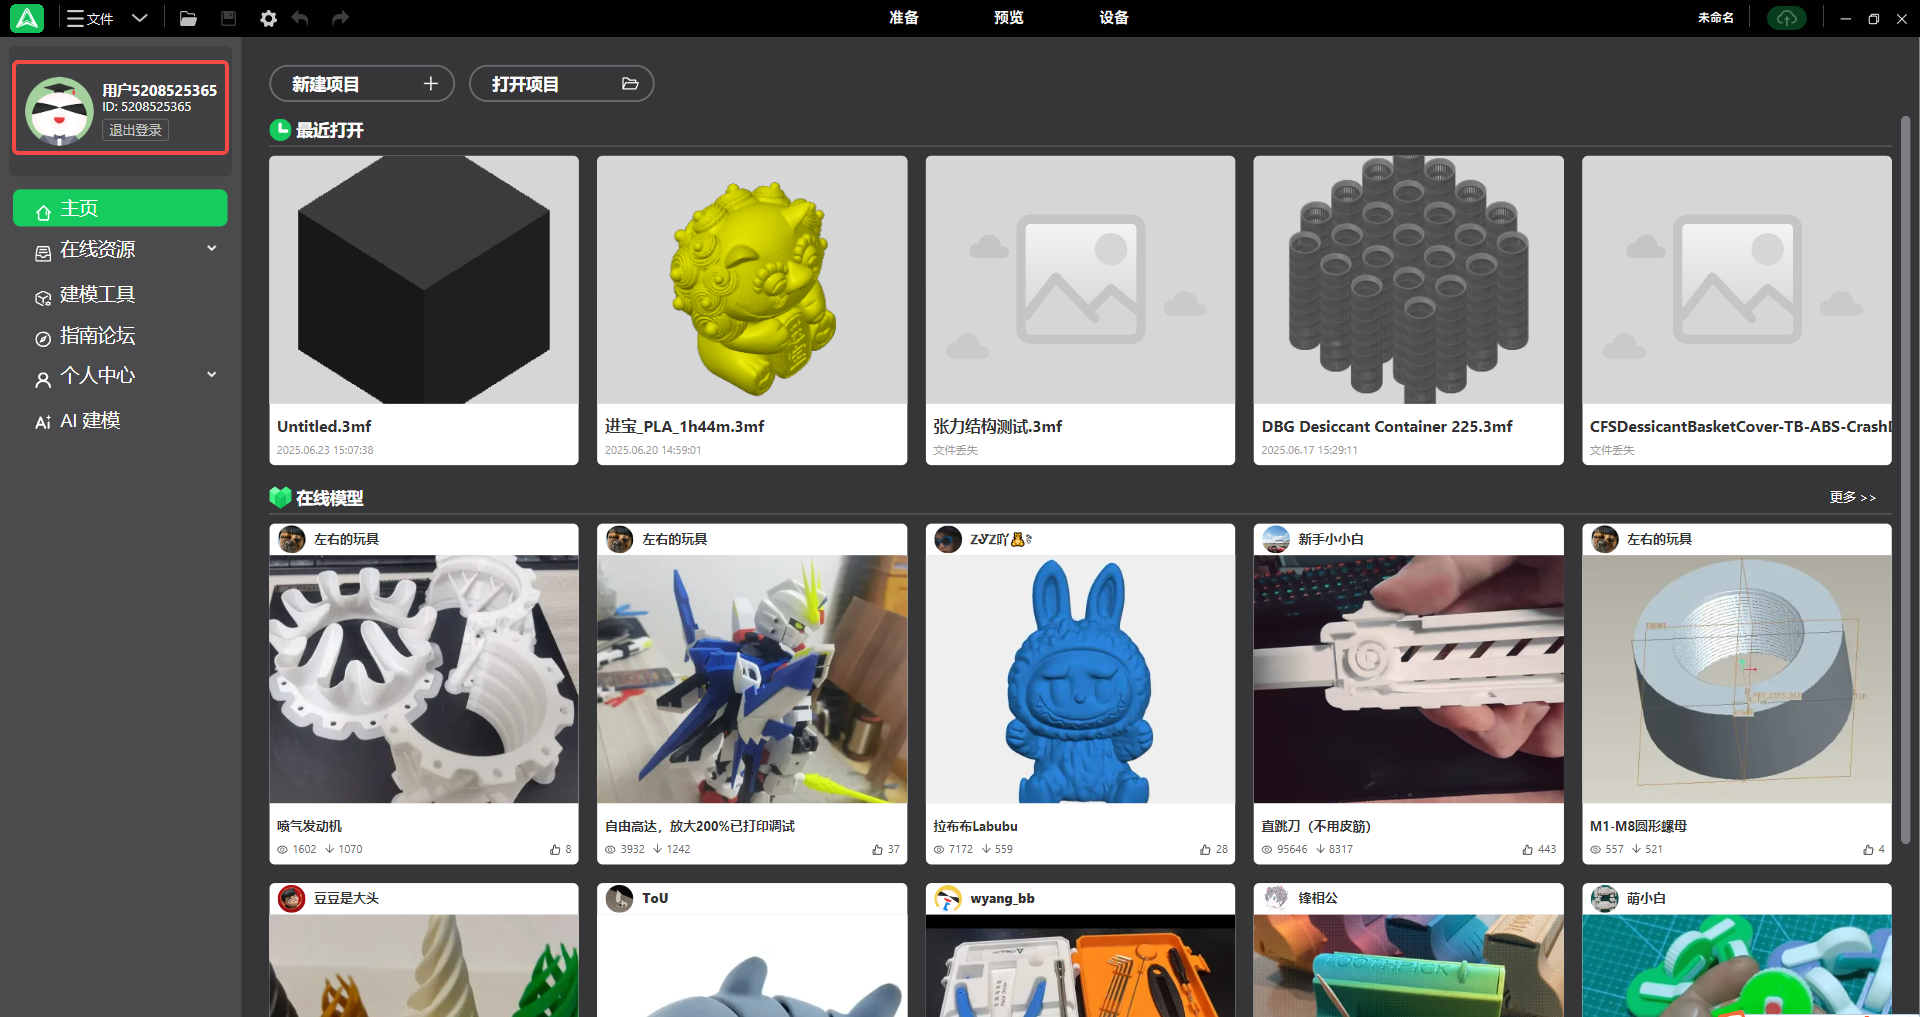Click the 打开项目 button

click(562, 84)
